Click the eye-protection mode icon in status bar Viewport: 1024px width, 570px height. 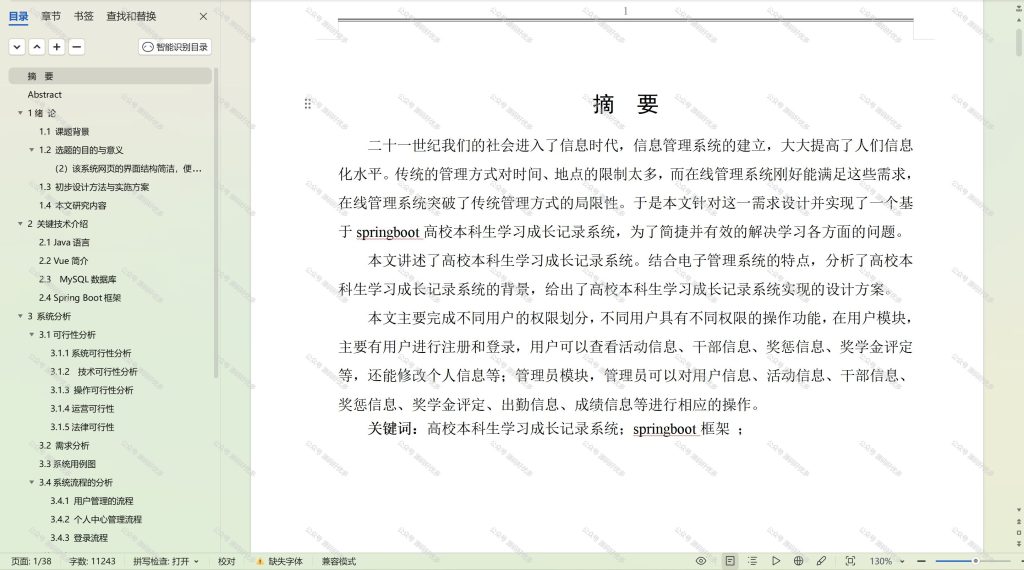pos(701,561)
